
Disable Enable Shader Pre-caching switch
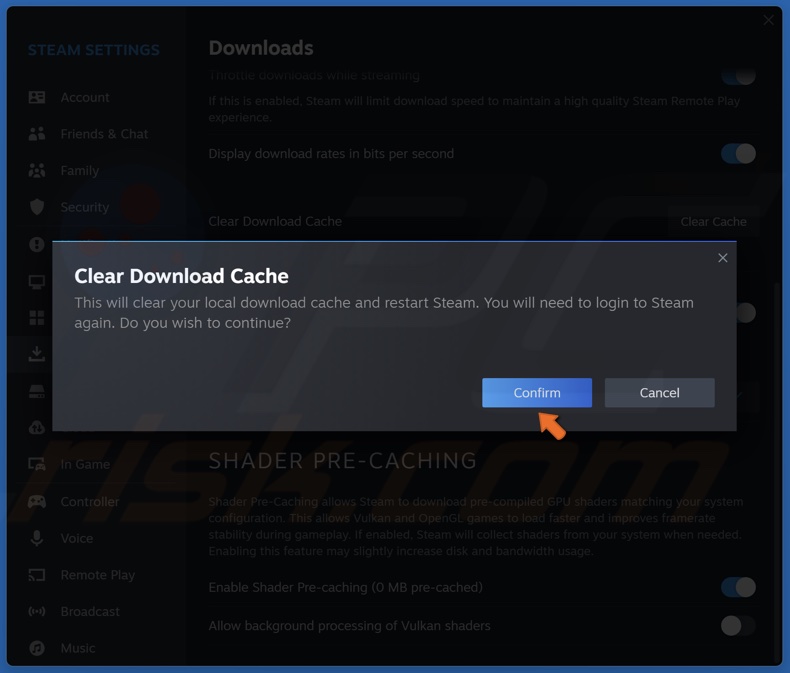coord(738,587)
